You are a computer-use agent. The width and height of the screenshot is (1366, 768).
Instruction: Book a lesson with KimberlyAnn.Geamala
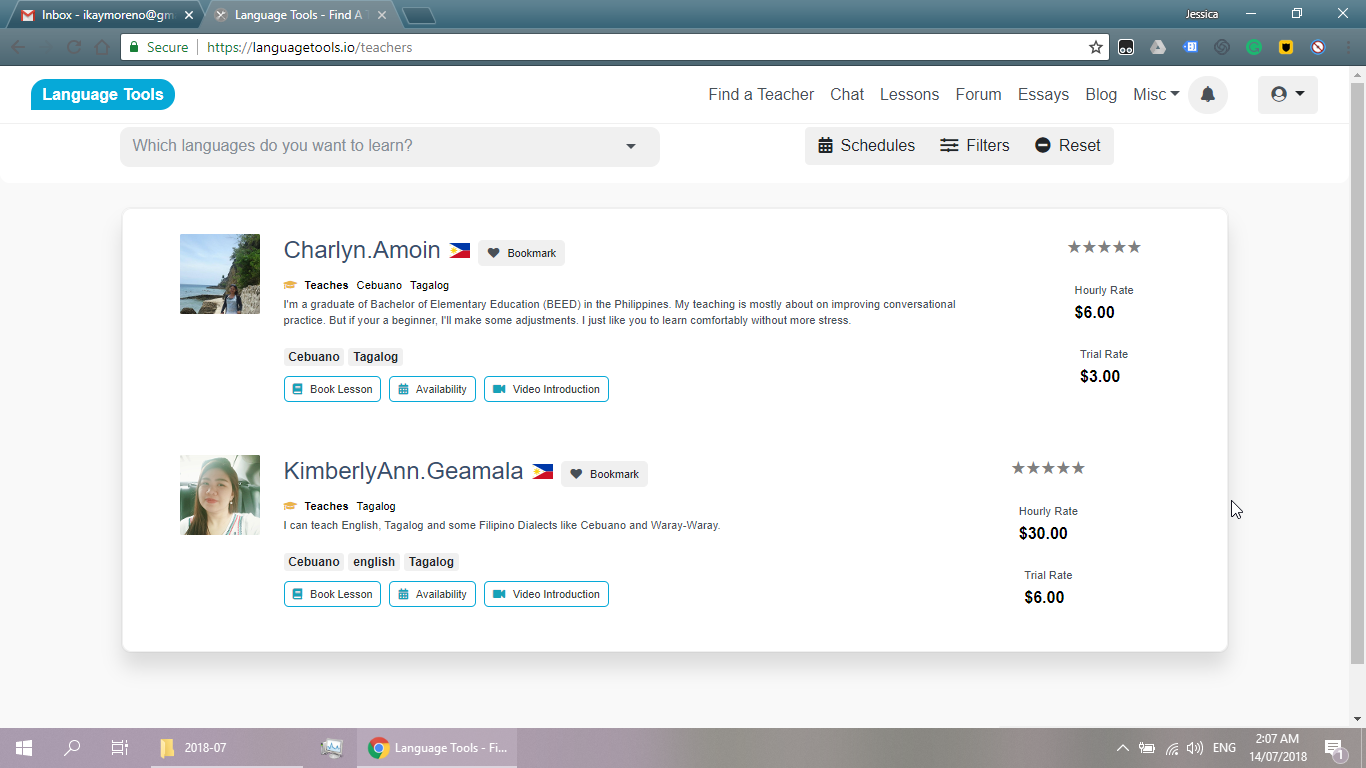(332, 594)
